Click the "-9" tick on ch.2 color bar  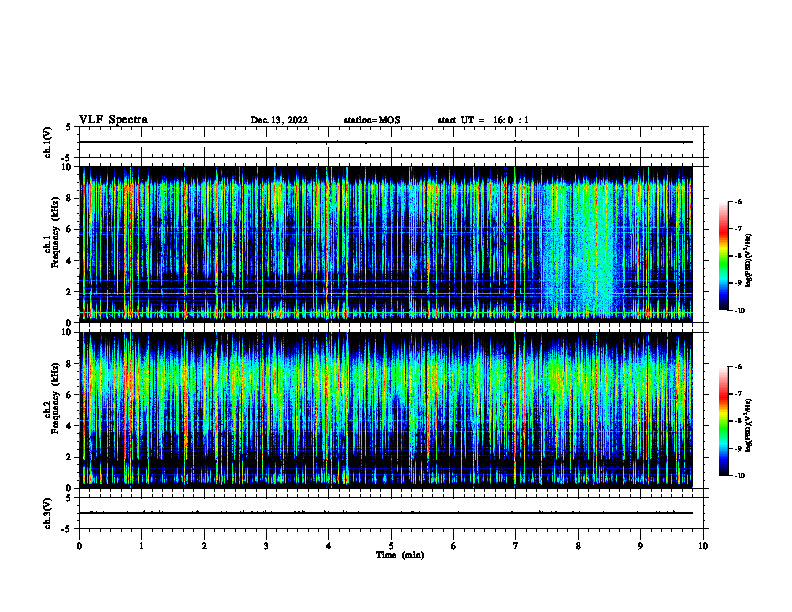pyautogui.click(x=738, y=448)
